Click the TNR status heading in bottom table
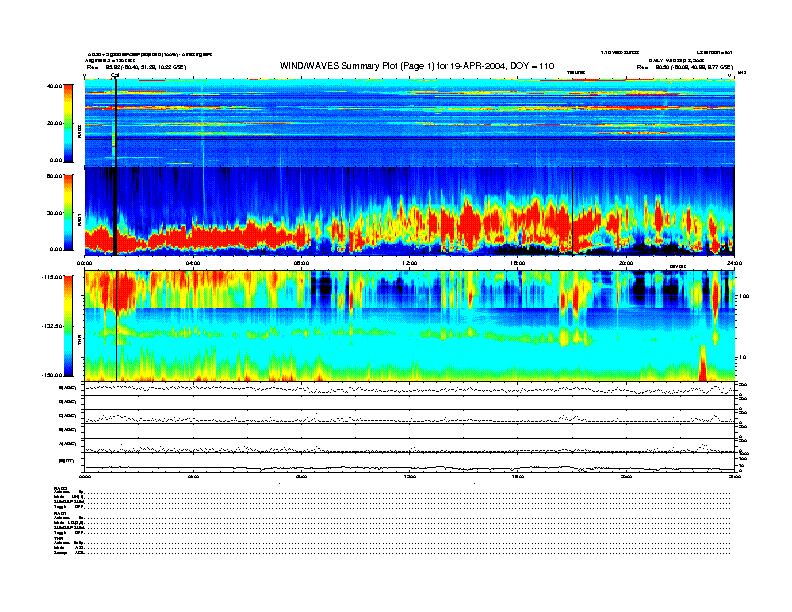The image size is (792, 612). pos(59,537)
